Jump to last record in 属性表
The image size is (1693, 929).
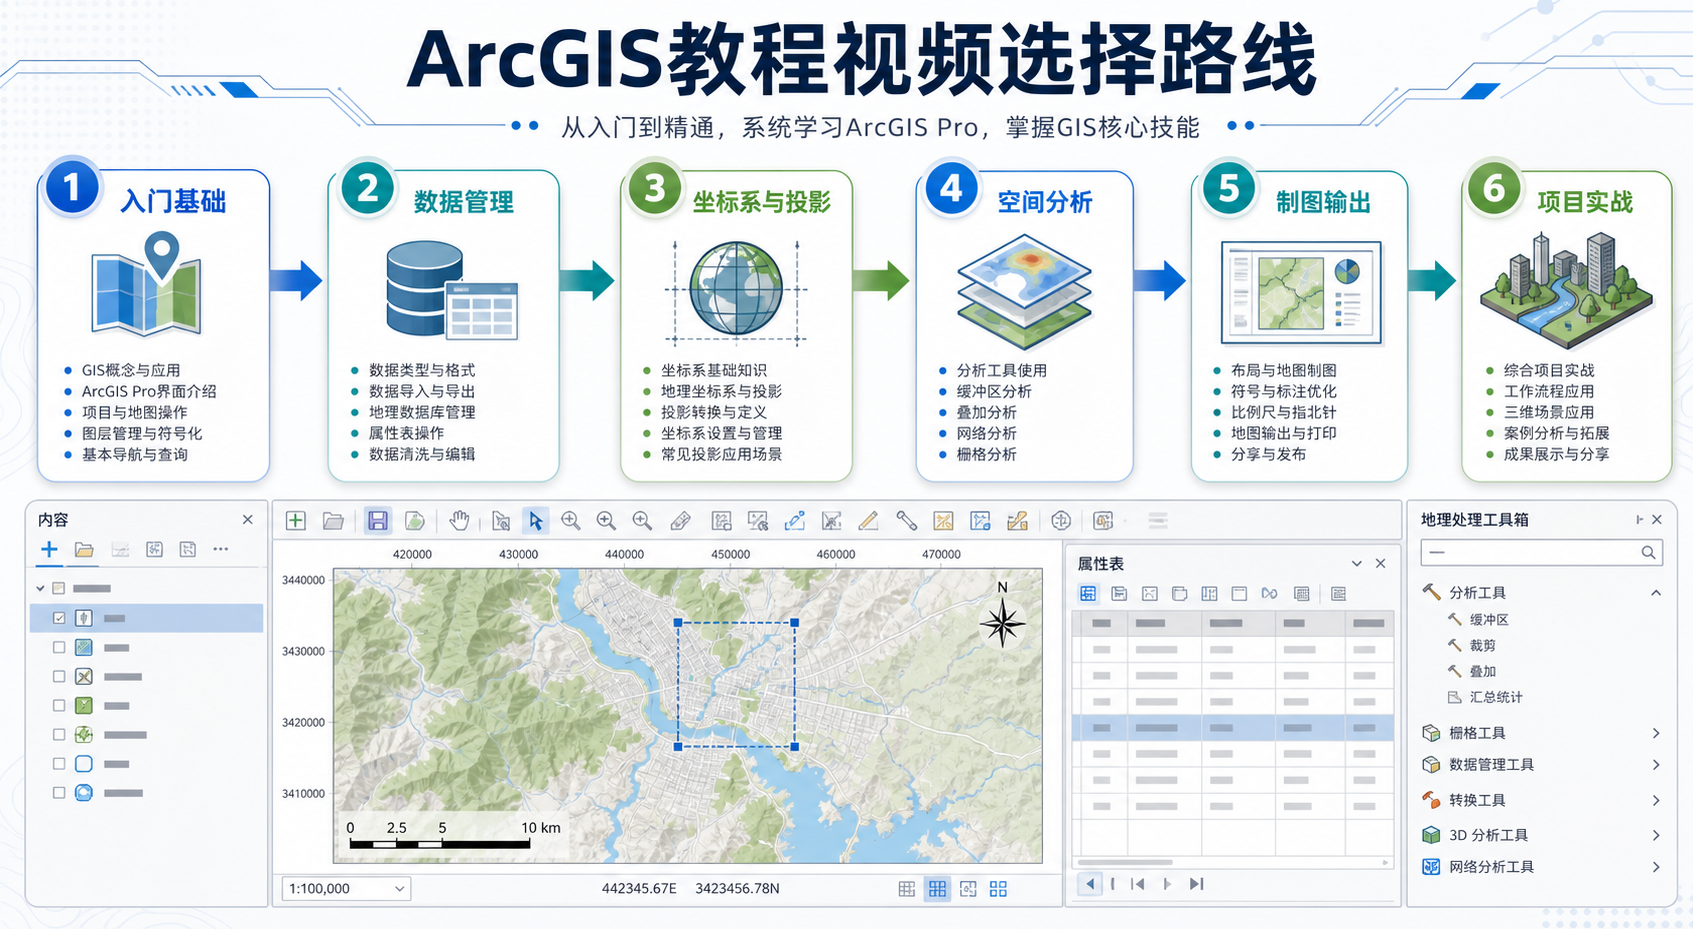click(1197, 884)
